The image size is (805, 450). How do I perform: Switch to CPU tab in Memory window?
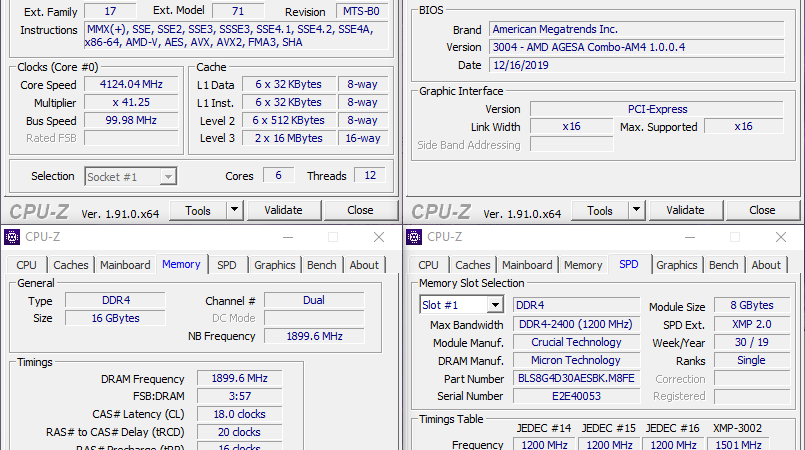pyautogui.click(x=26, y=265)
